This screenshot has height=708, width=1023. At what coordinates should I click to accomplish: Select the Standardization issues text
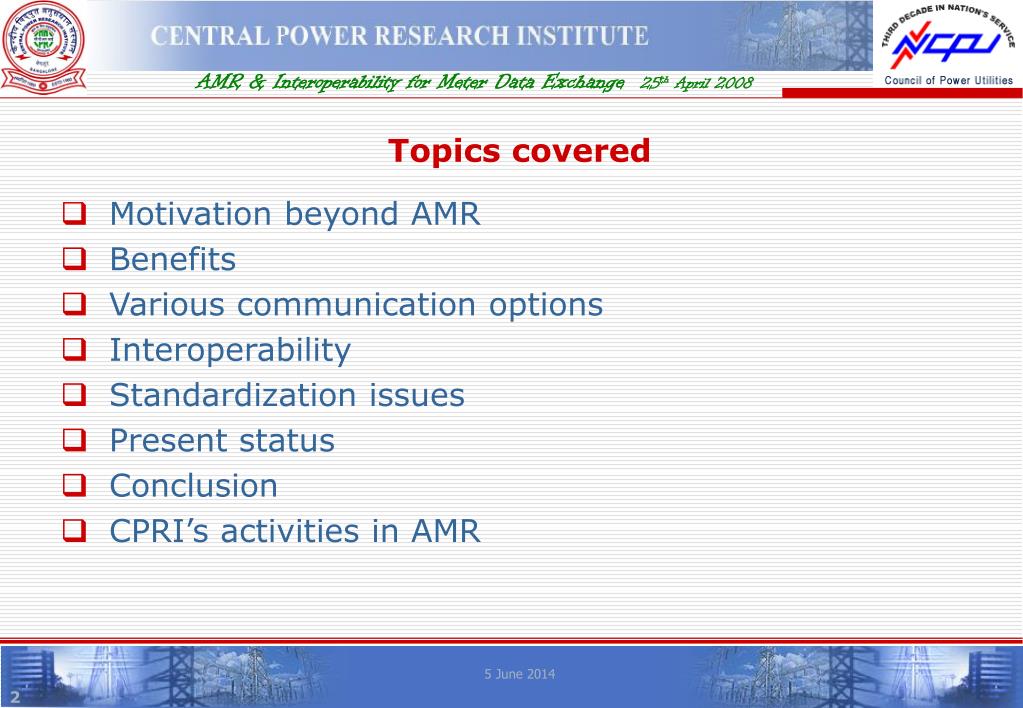287,395
